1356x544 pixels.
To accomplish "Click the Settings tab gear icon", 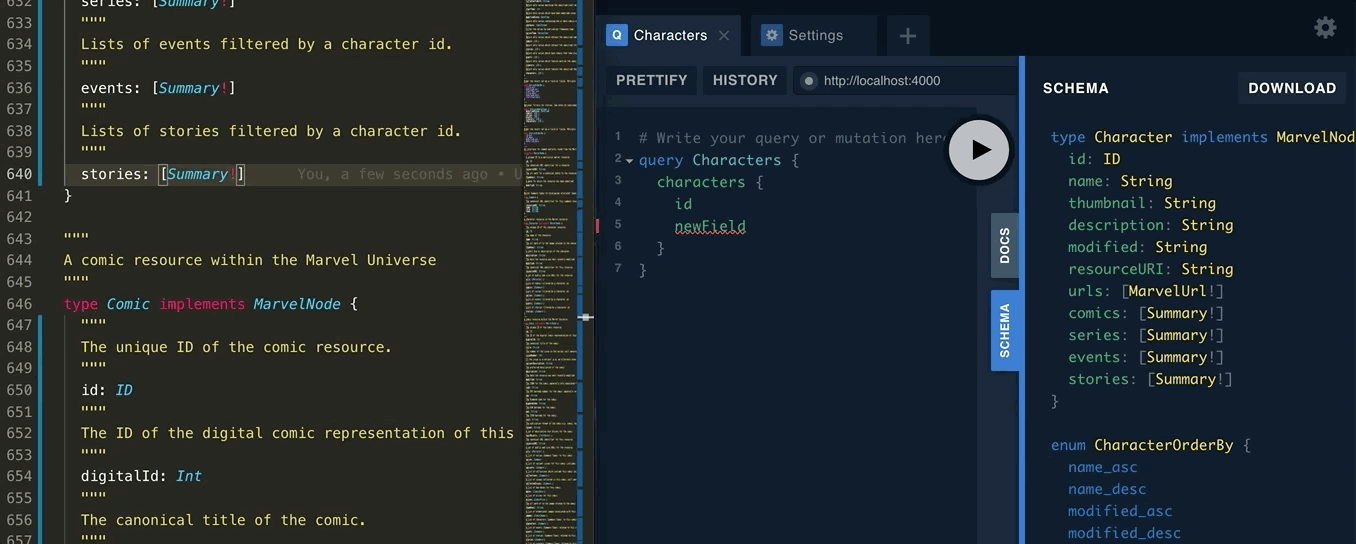I will click(771, 35).
